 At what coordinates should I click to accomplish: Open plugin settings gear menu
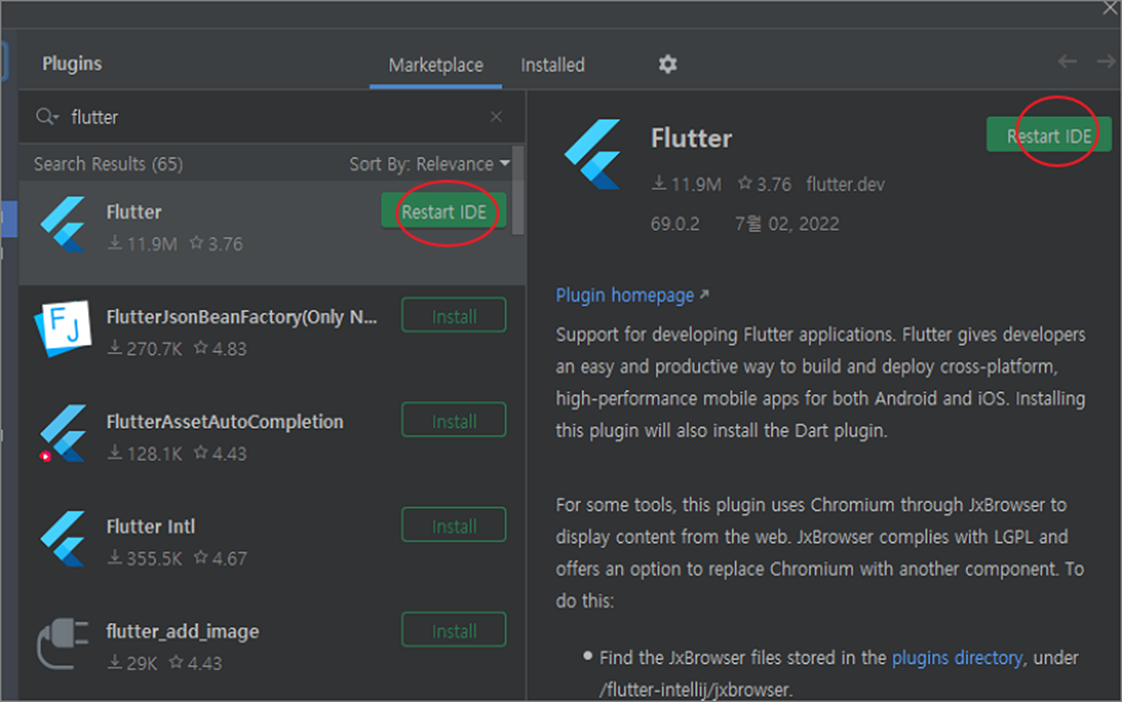click(667, 64)
